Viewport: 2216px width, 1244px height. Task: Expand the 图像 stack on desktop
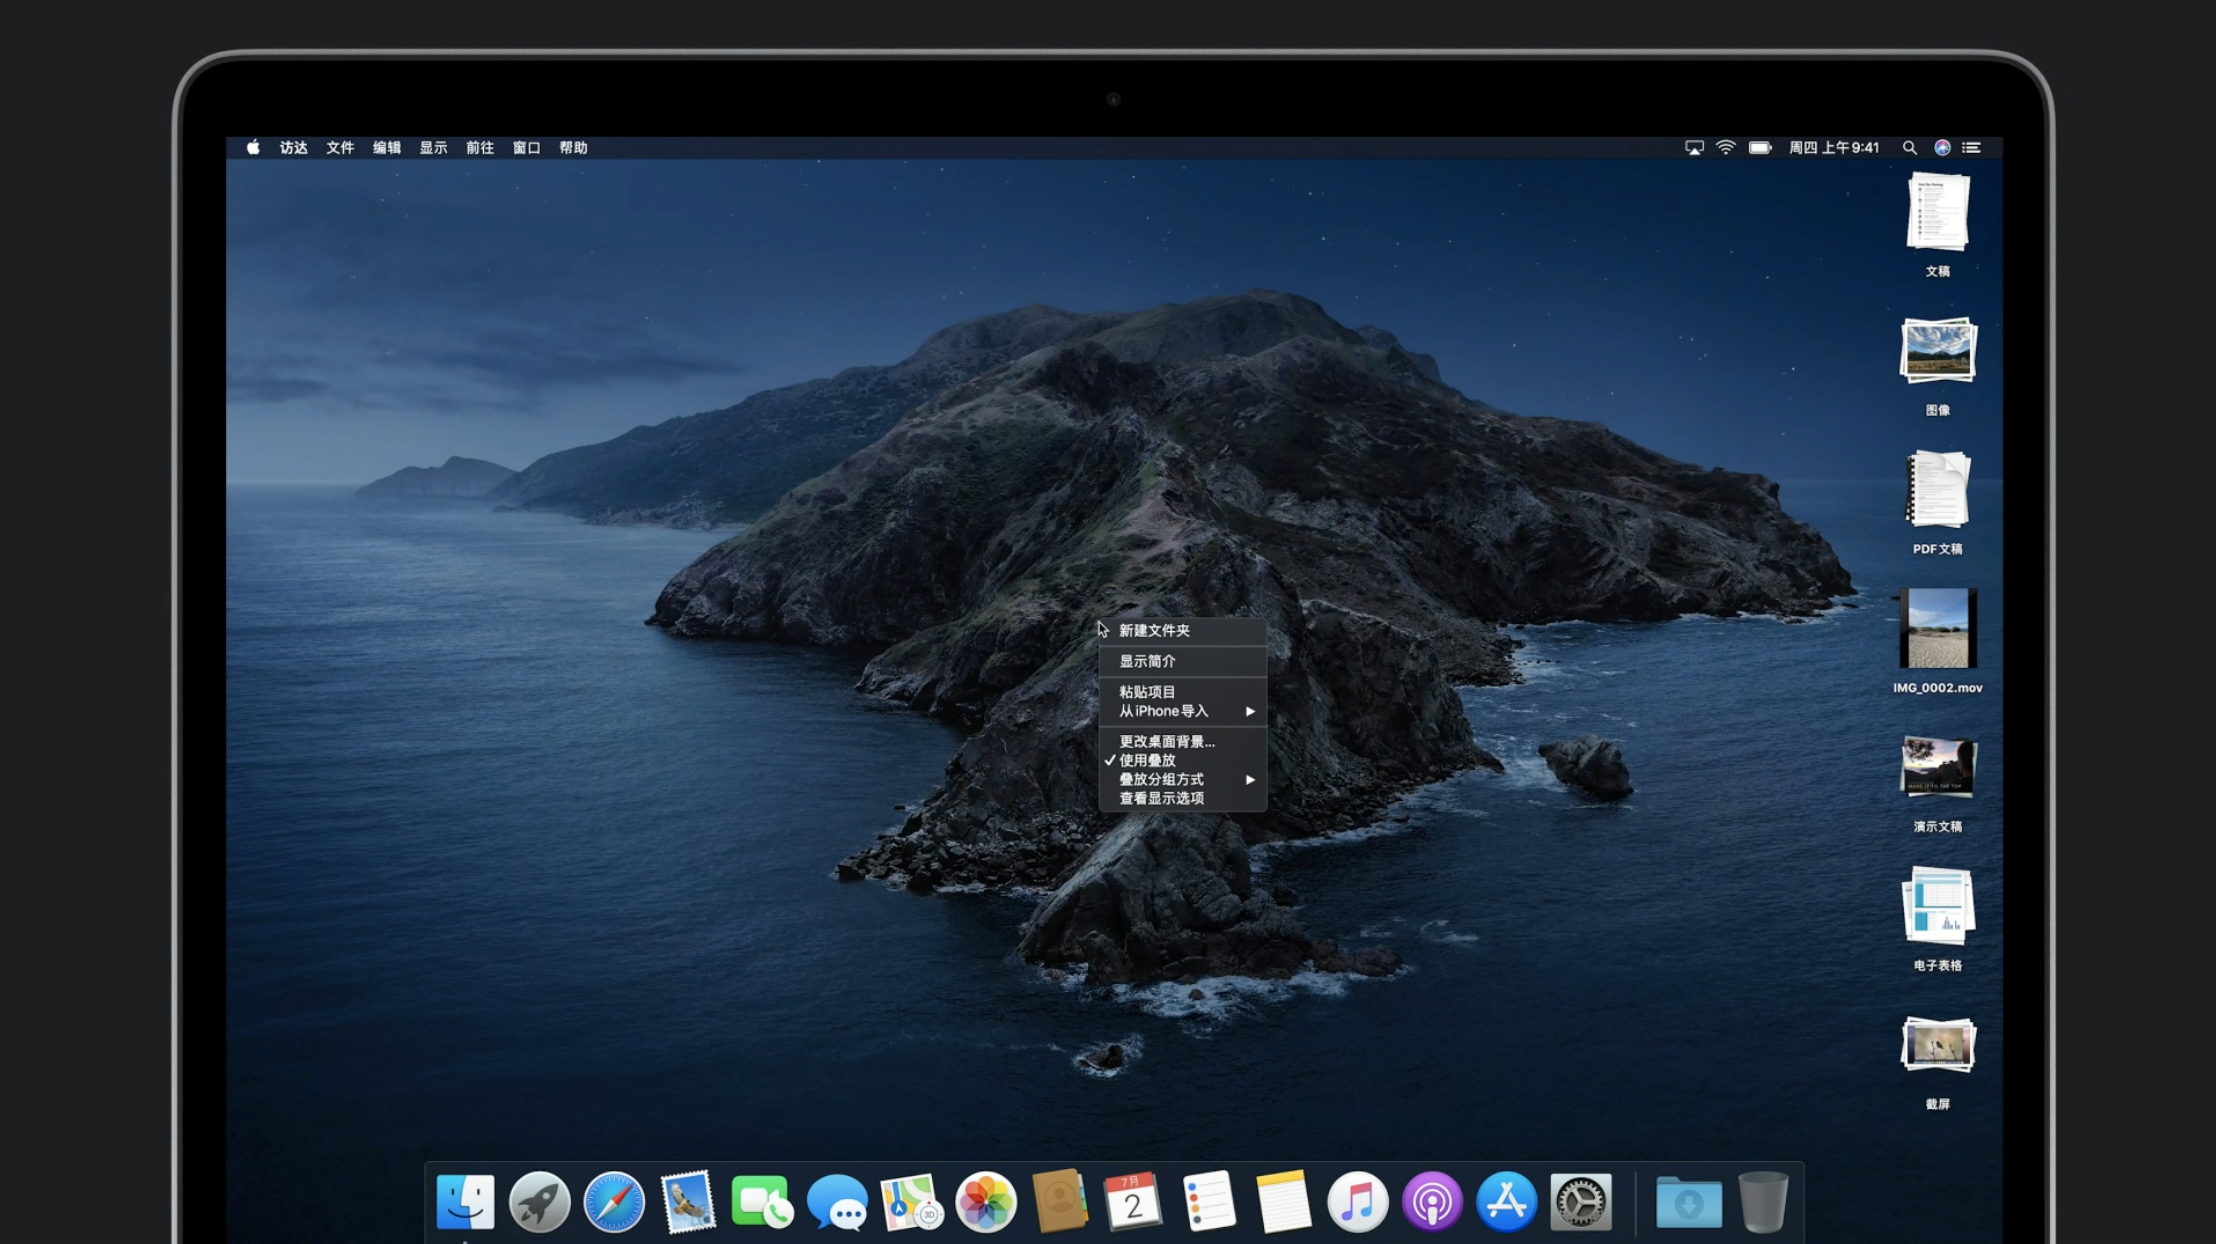click(1937, 351)
